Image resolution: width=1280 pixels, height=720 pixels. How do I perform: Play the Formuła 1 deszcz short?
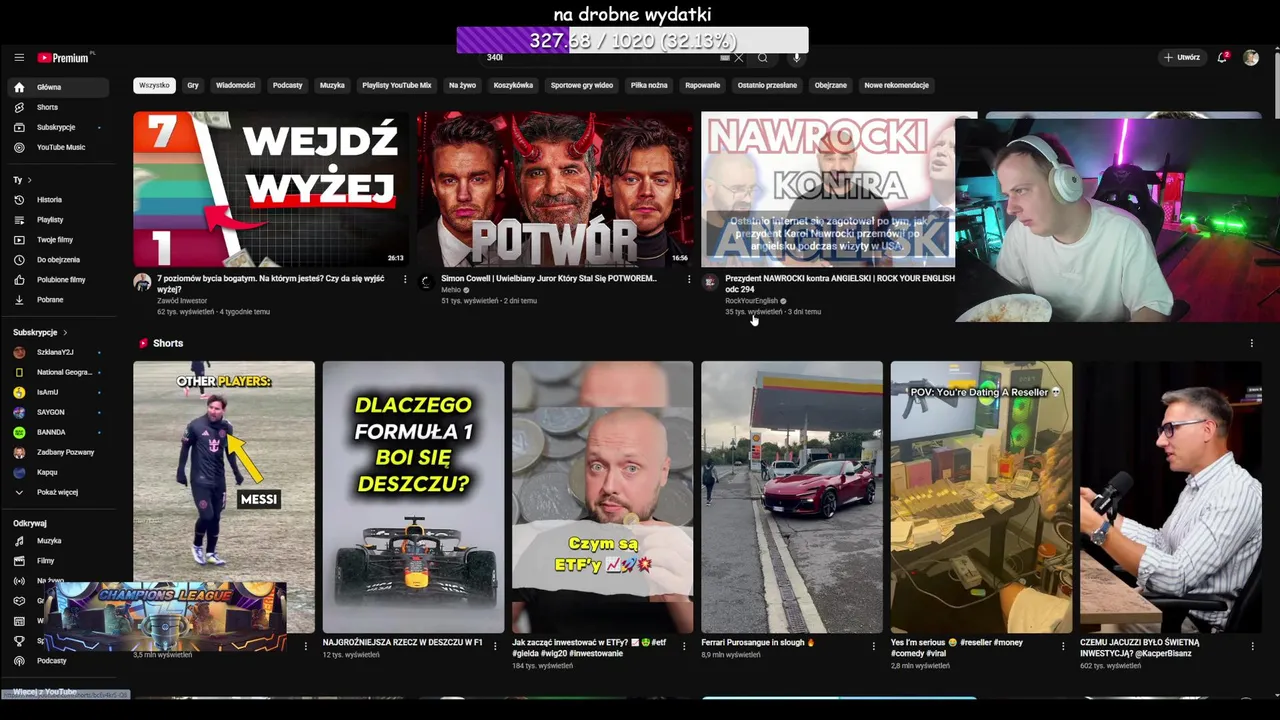pos(413,497)
